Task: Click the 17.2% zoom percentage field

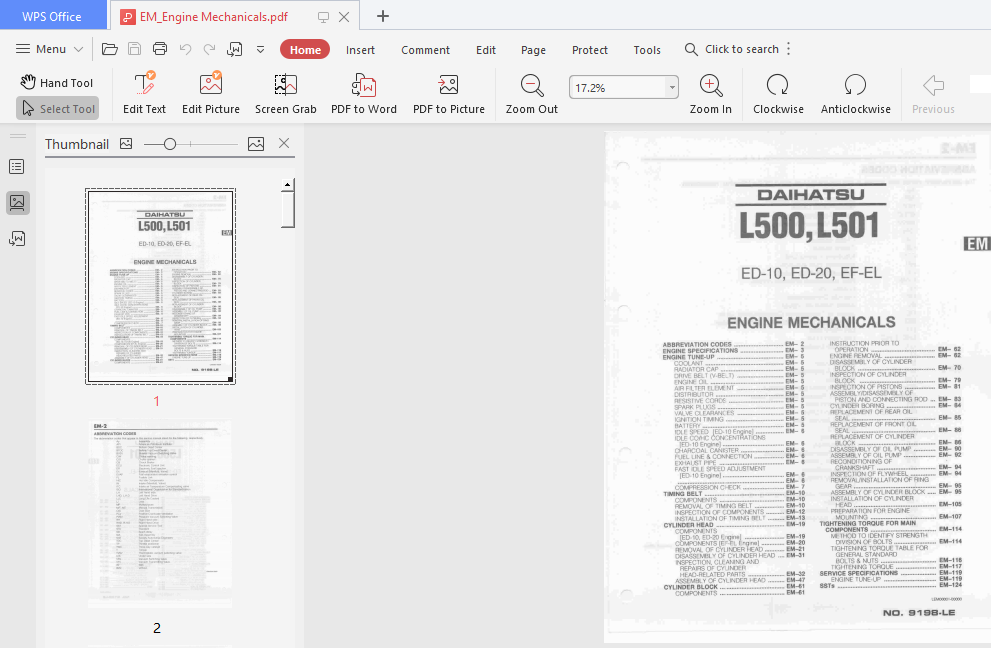Action: pyautogui.click(x=617, y=88)
